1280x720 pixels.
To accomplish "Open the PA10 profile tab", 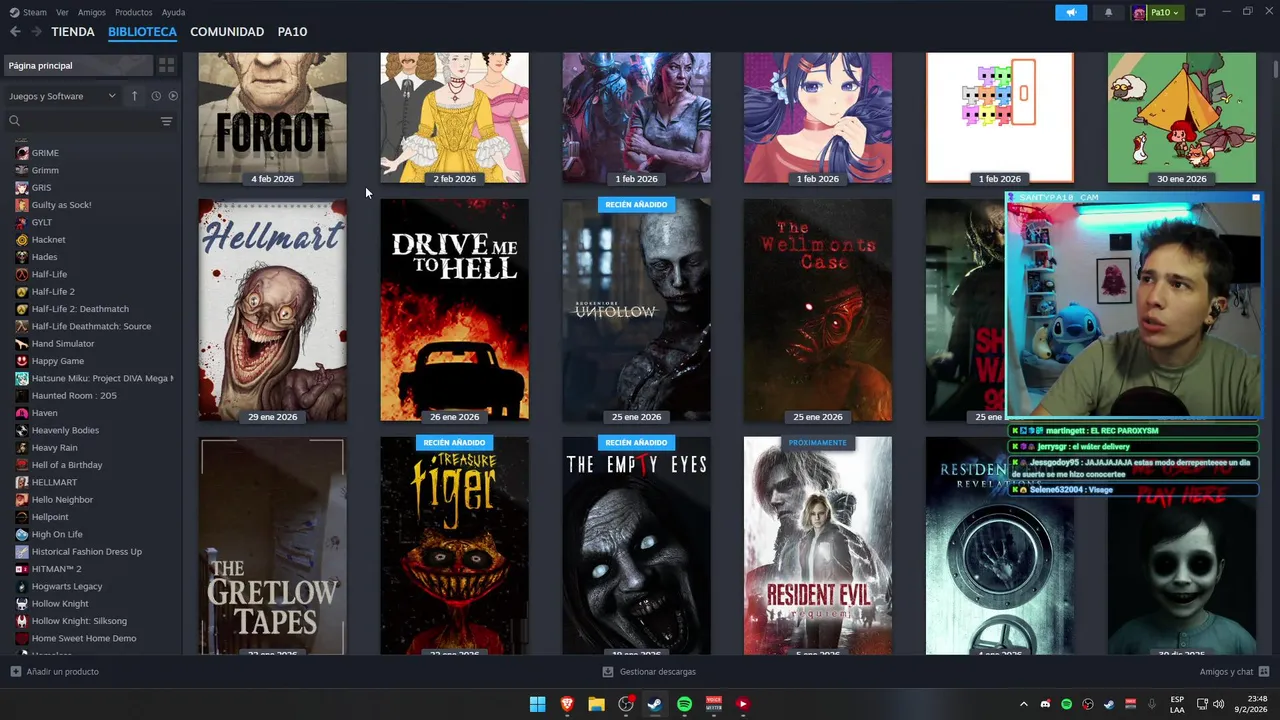I will coord(292,32).
